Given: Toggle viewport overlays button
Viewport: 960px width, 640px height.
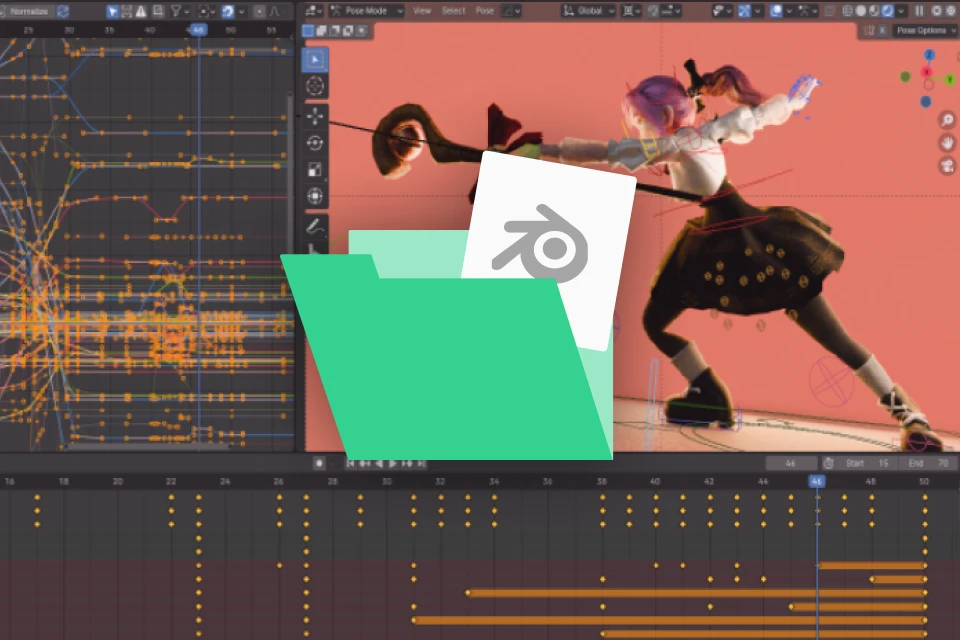Looking at the screenshot, I should pos(776,11).
